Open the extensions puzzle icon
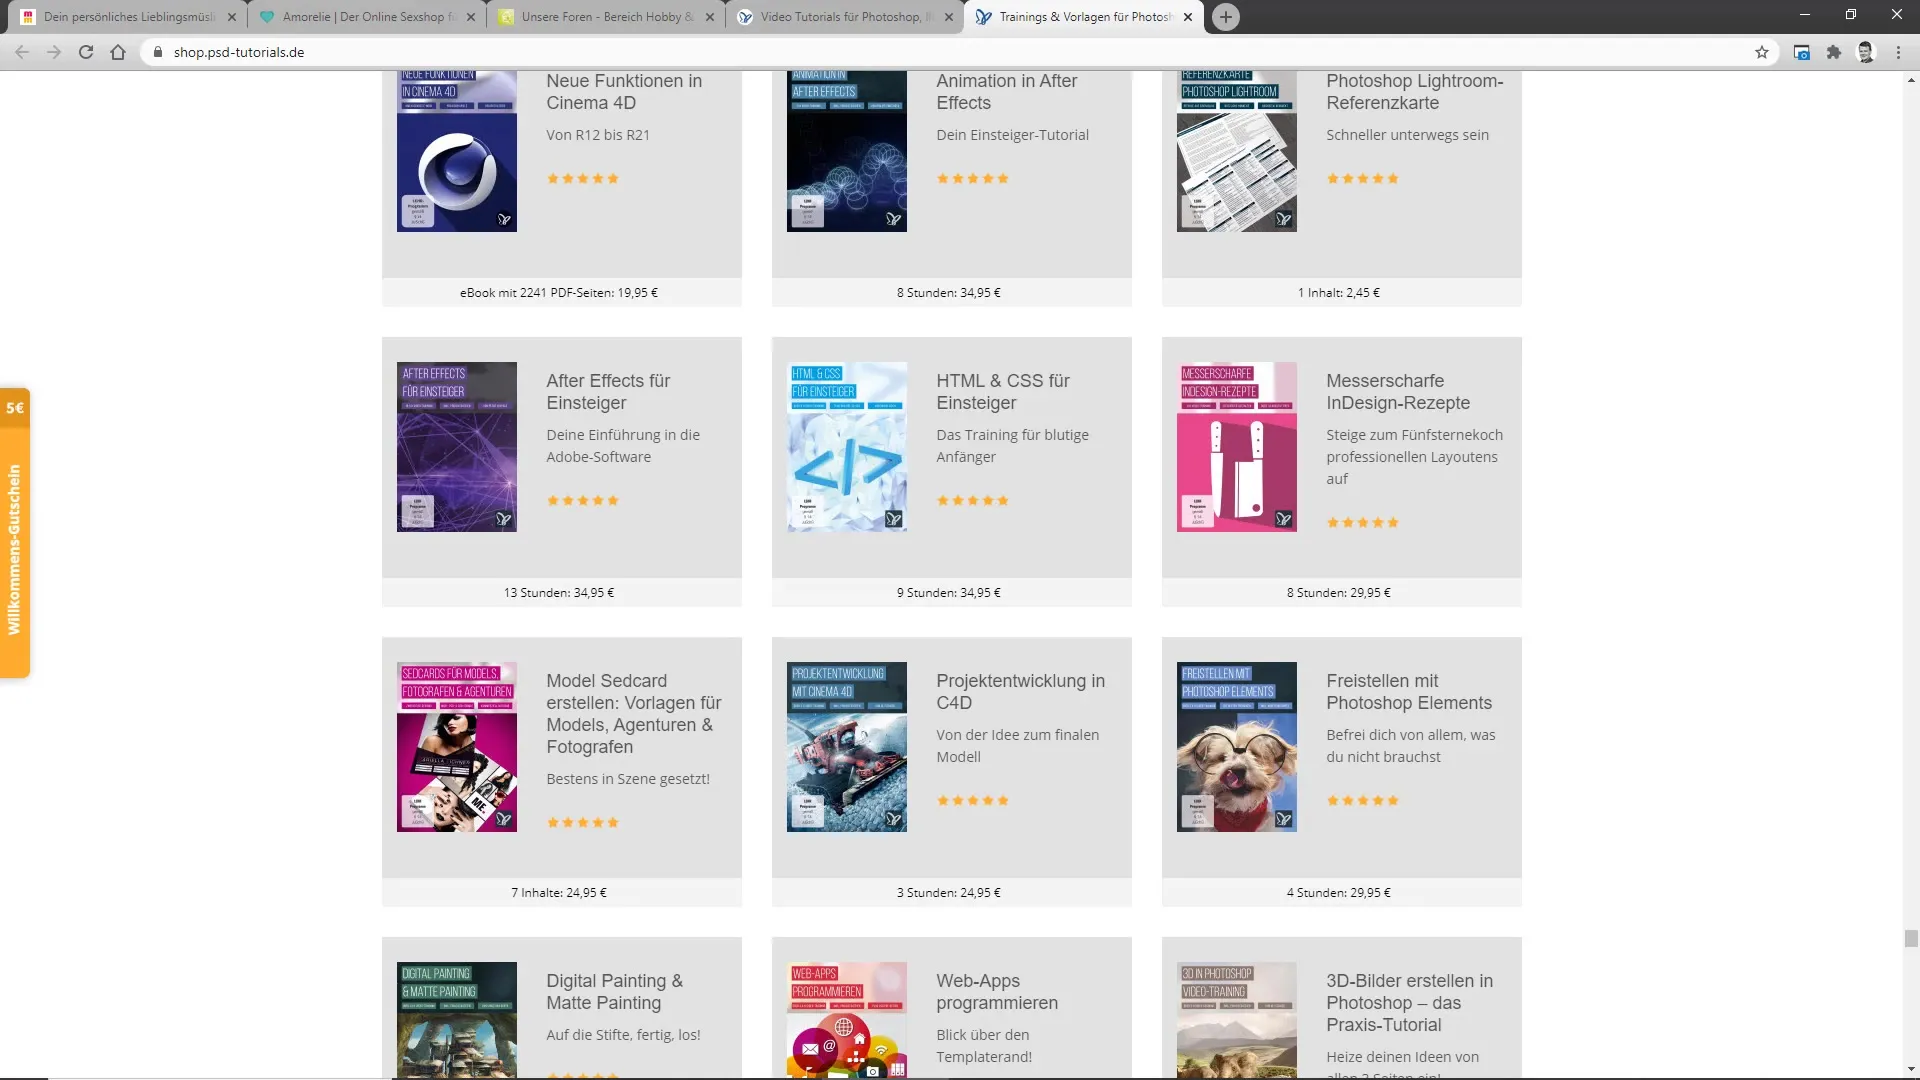 [x=1834, y=52]
